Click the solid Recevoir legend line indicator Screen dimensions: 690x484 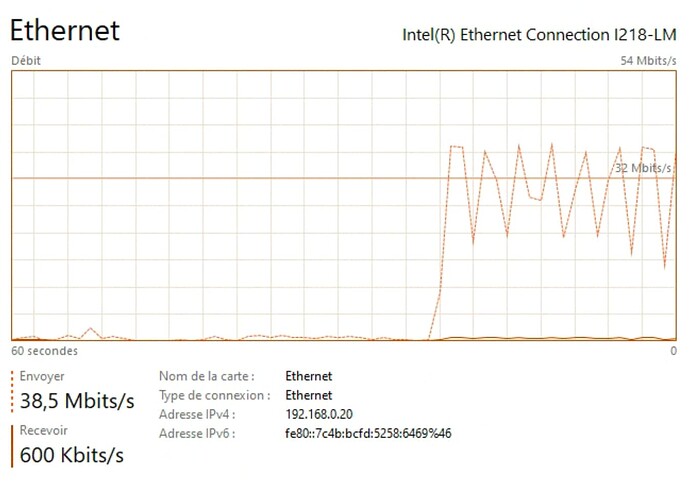(12, 446)
